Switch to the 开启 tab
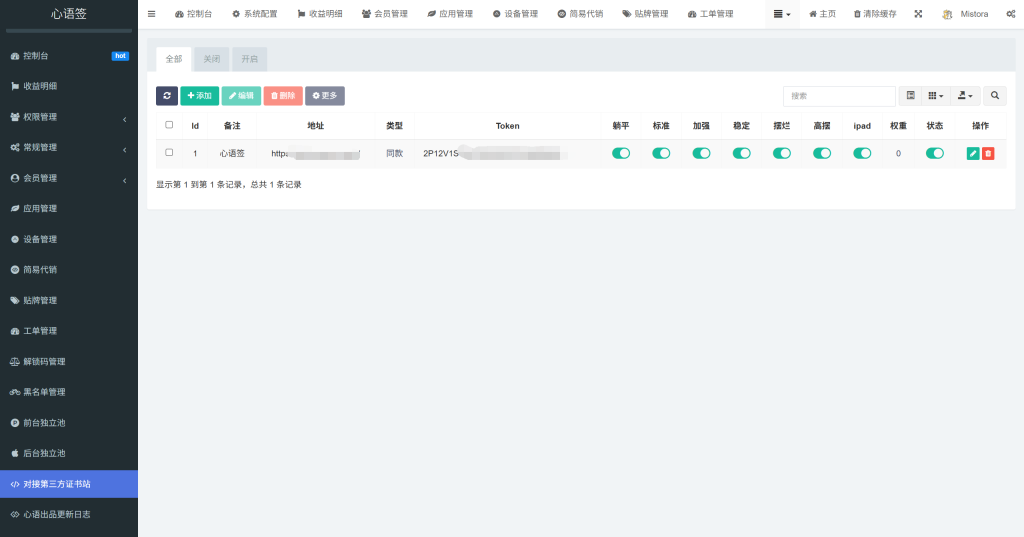This screenshot has width=1024, height=537. 249,59
